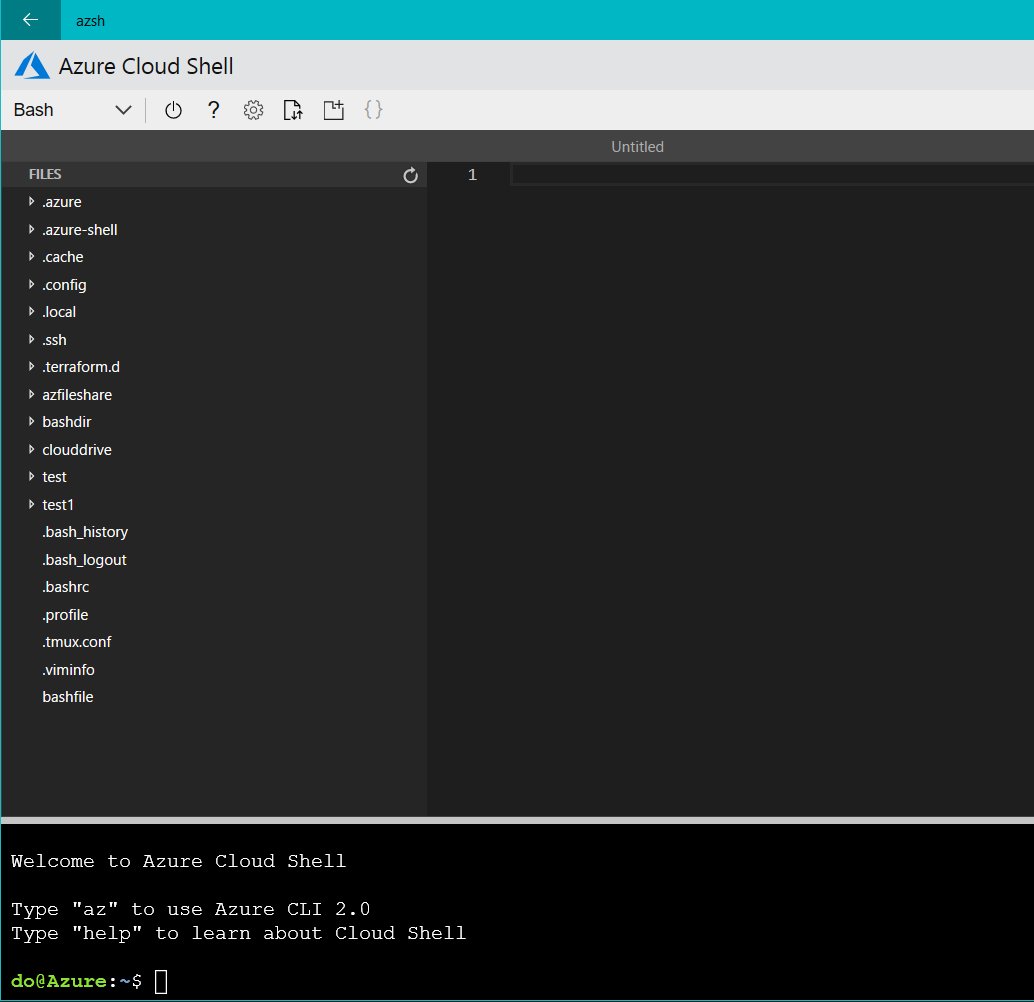Viewport: 1034px width, 1002px height.
Task: Open a new Cloud Shell session
Action: [333, 110]
